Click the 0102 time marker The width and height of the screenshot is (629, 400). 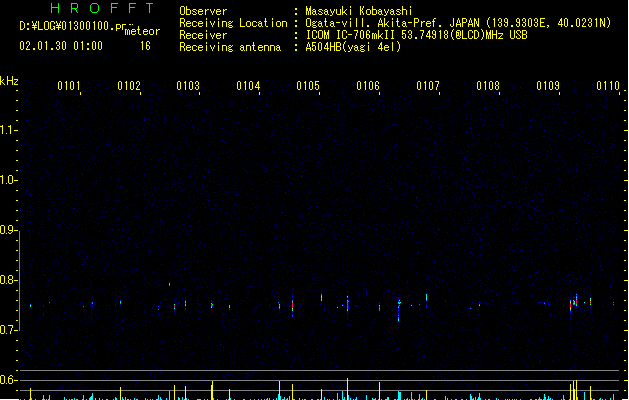click(129, 86)
